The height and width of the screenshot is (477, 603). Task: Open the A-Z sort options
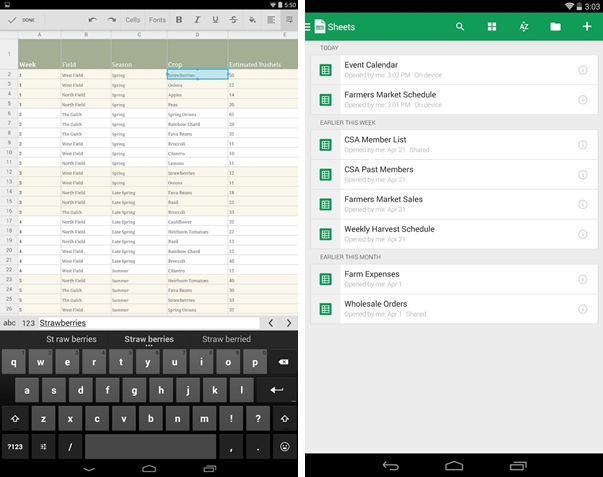[x=524, y=27]
